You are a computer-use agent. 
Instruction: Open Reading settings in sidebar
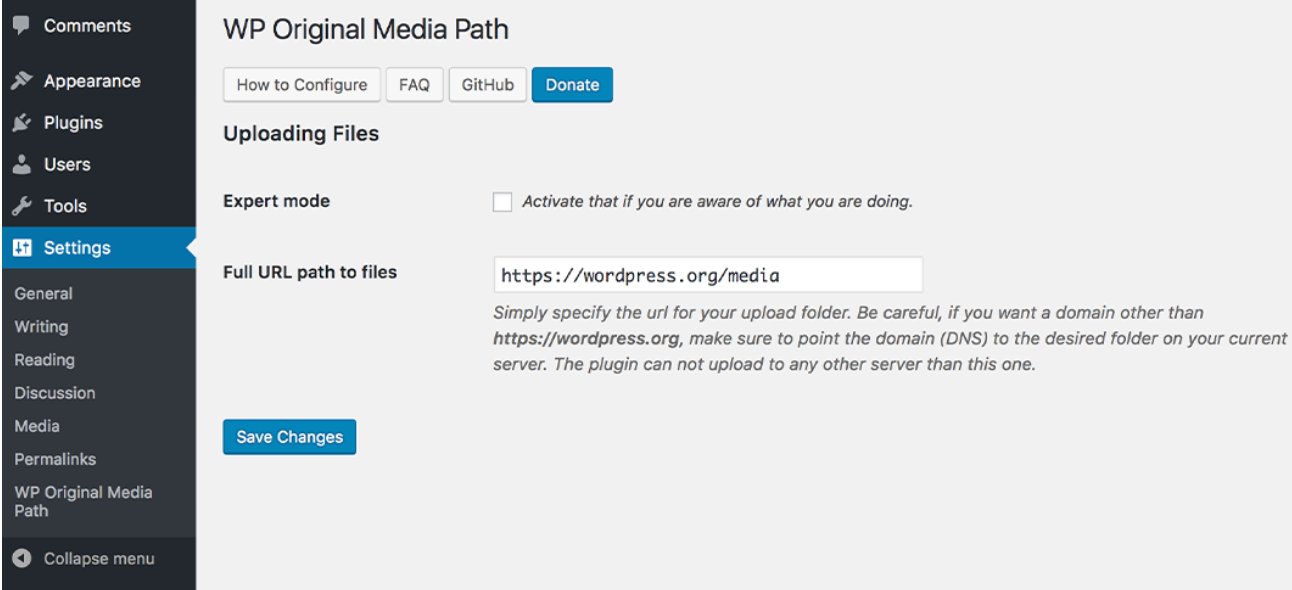pyautogui.click(x=44, y=360)
